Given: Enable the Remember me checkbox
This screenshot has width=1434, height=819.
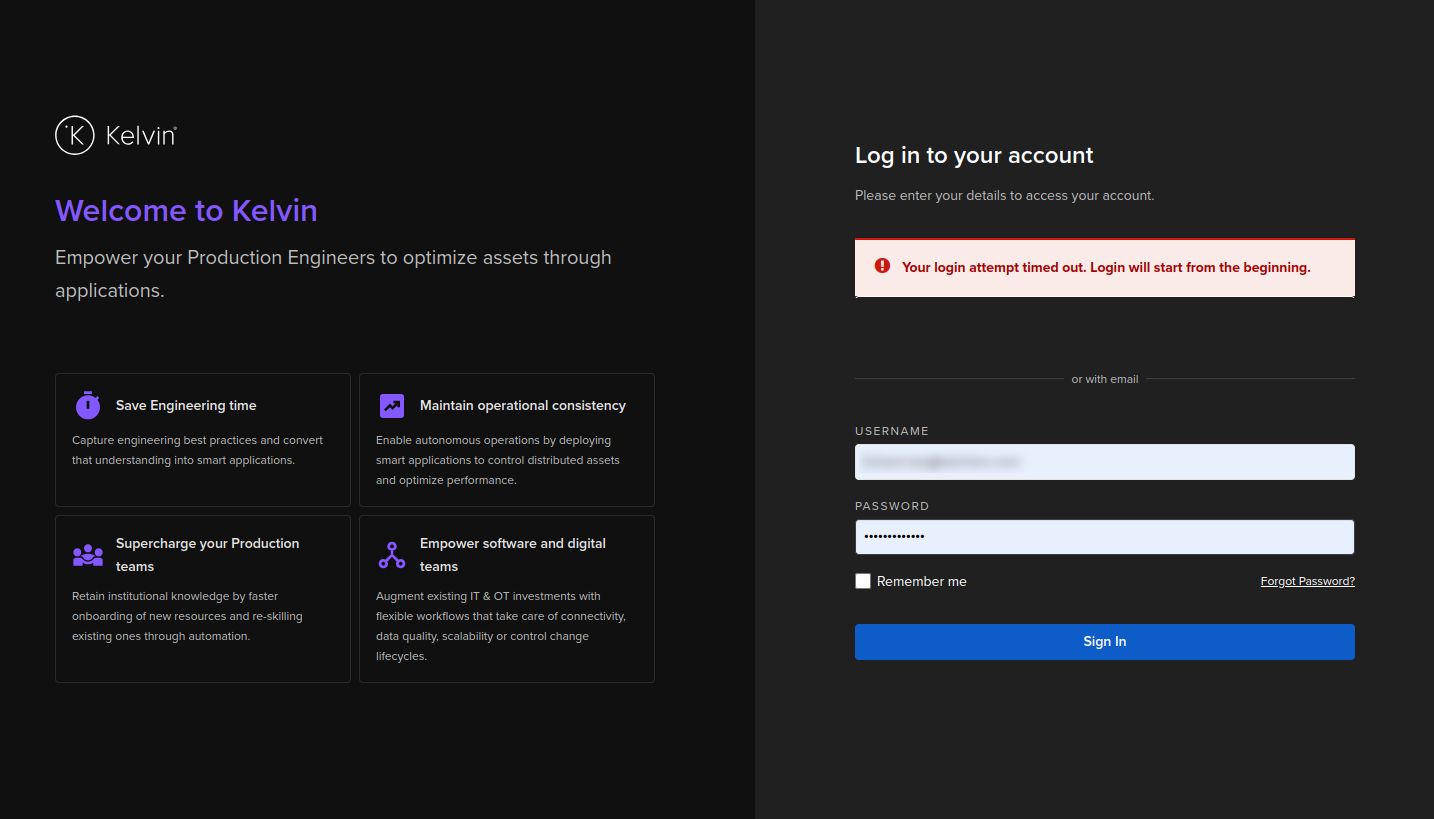Looking at the screenshot, I should (x=863, y=581).
